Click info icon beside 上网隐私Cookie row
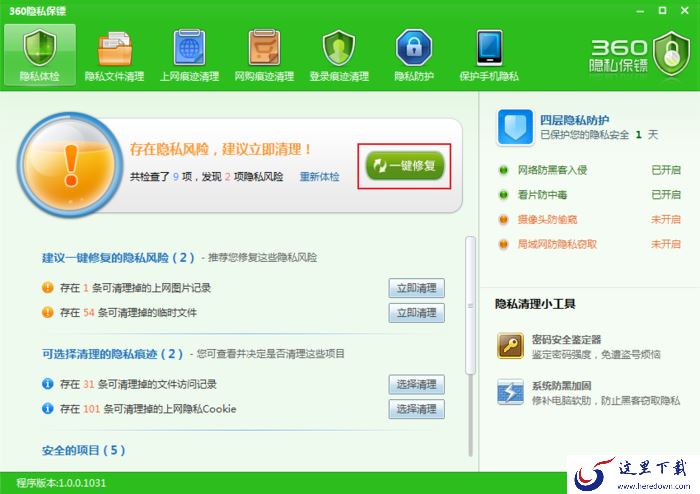The height and width of the screenshot is (494, 700). tap(48, 408)
